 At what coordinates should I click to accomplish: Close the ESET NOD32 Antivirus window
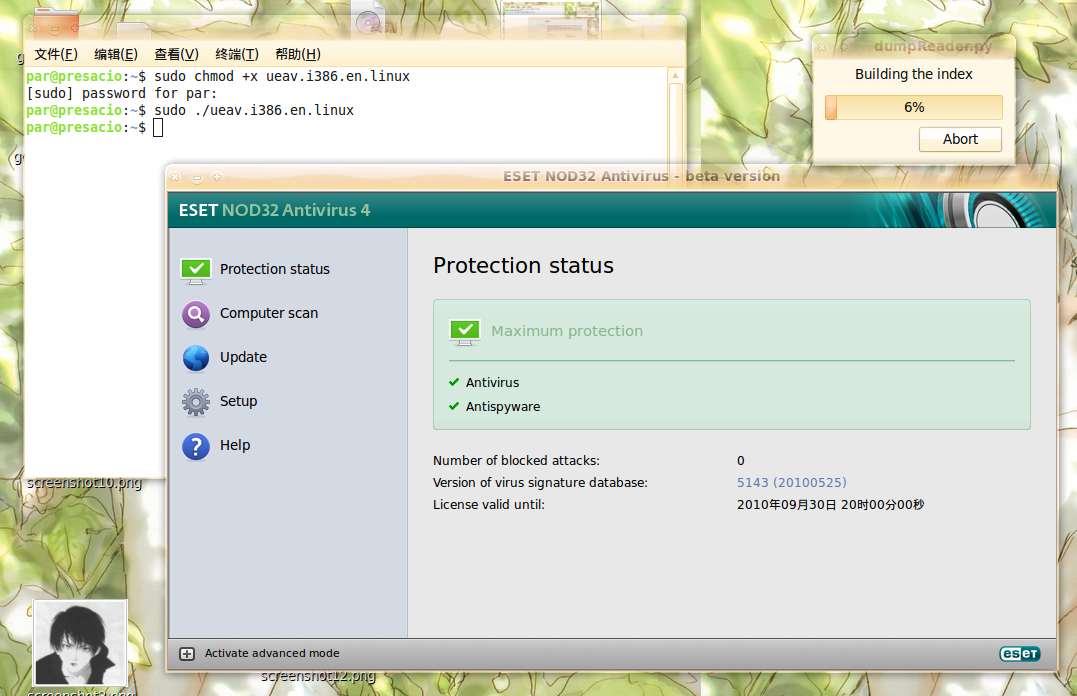(176, 177)
